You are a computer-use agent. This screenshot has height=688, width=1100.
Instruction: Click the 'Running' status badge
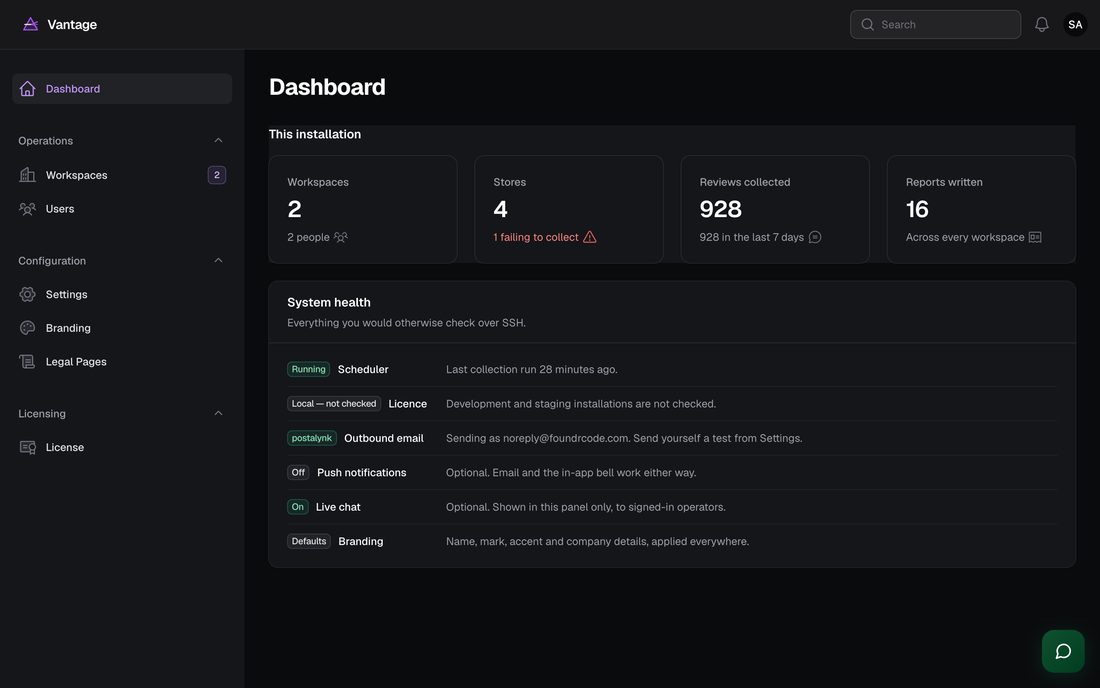[309, 369]
